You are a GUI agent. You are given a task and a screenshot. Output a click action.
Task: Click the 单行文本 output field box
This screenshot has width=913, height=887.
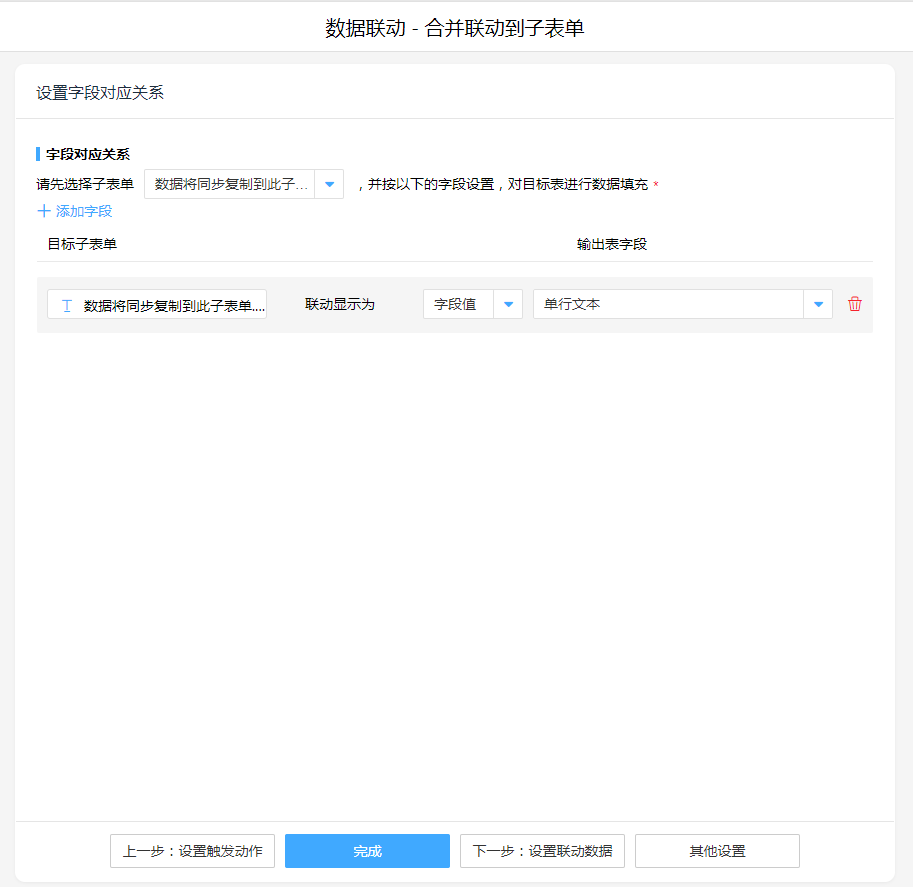[x=668, y=304]
